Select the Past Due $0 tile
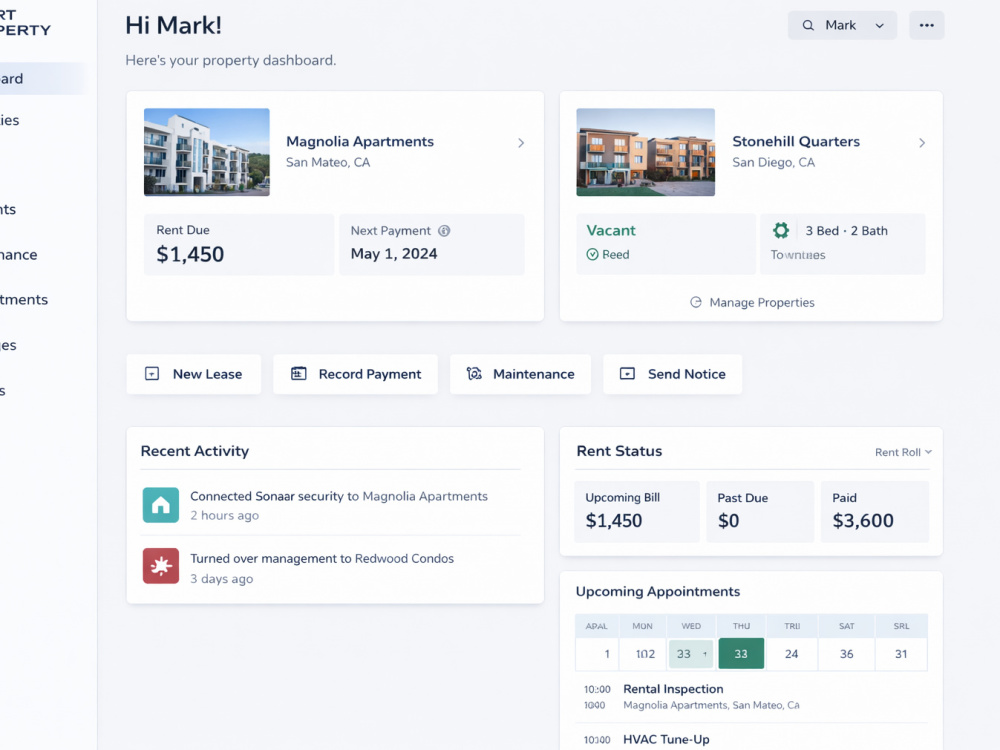Image resolution: width=1000 pixels, height=750 pixels. click(x=760, y=512)
